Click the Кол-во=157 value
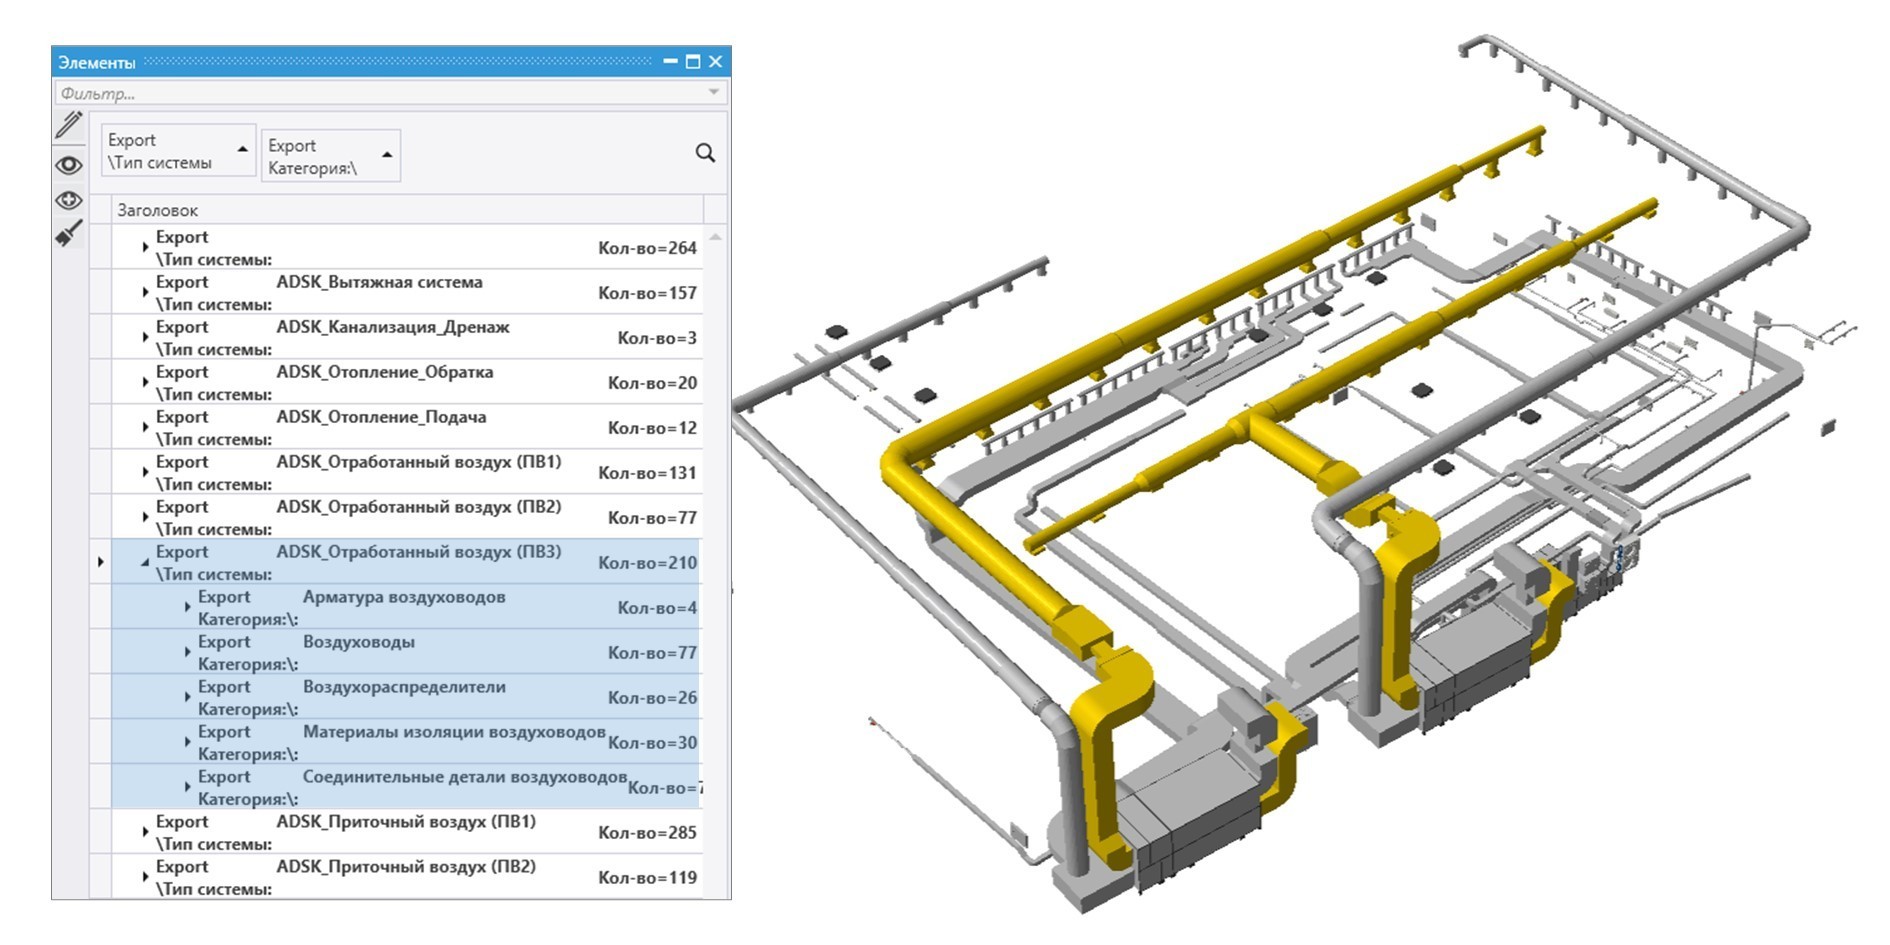Image resolution: width=1890 pixels, height=945 pixels. (647, 293)
